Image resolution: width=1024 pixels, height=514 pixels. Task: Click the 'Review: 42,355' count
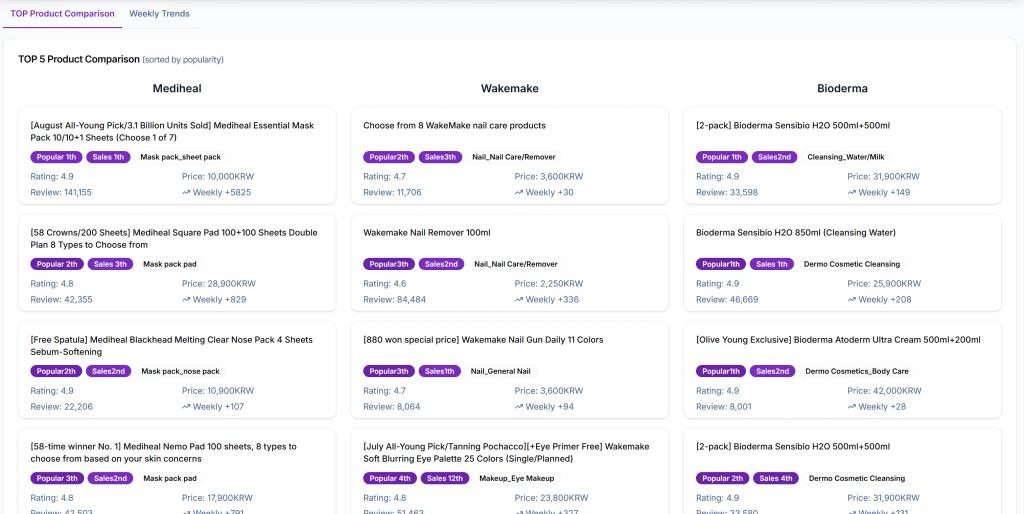pyautogui.click(x=61, y=300)
